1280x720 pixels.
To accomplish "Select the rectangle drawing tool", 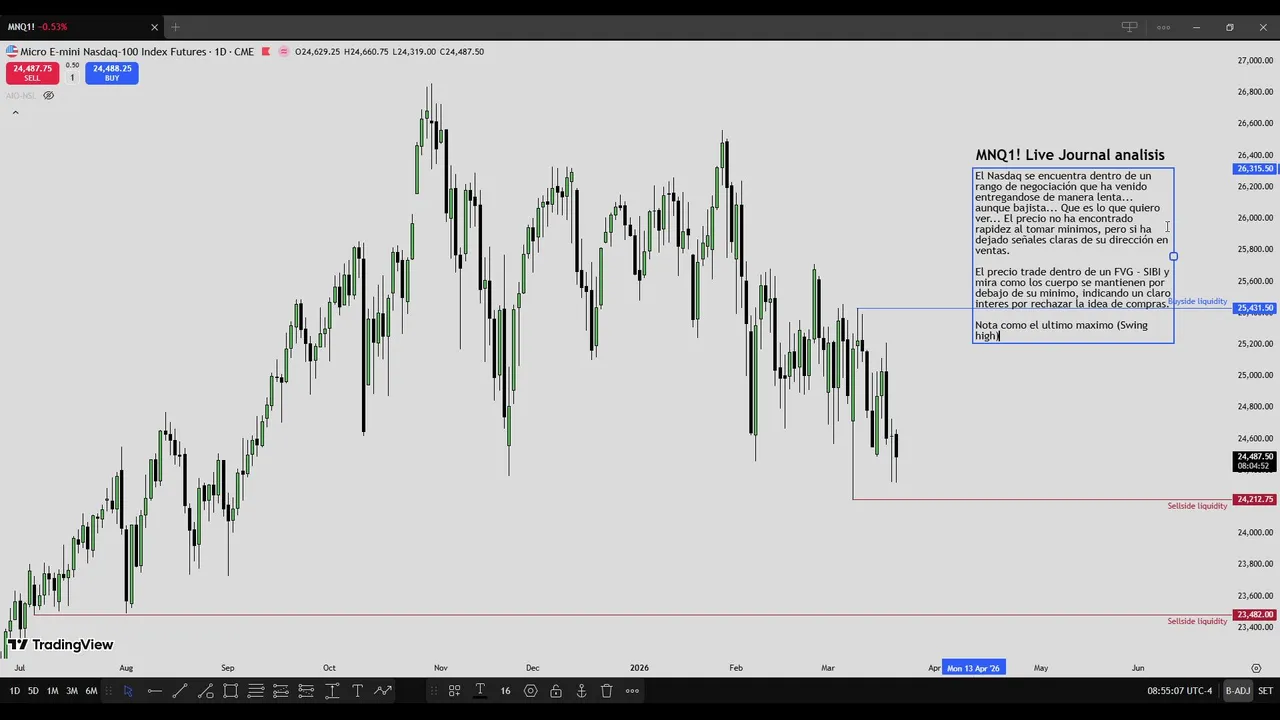I will coord(230,691).
